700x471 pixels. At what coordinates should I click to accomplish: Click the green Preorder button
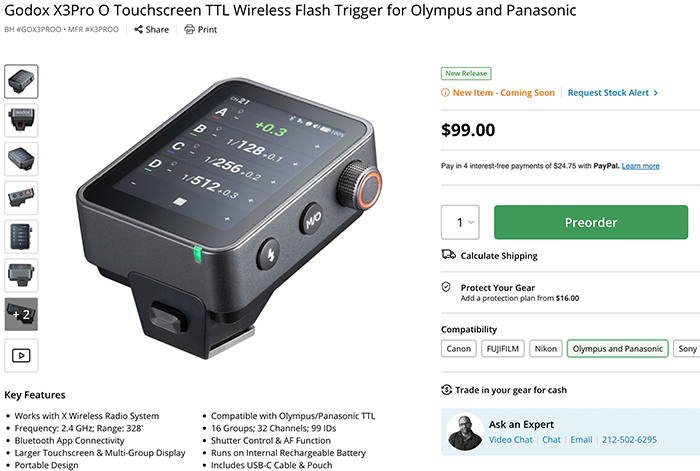pos(591,222)
